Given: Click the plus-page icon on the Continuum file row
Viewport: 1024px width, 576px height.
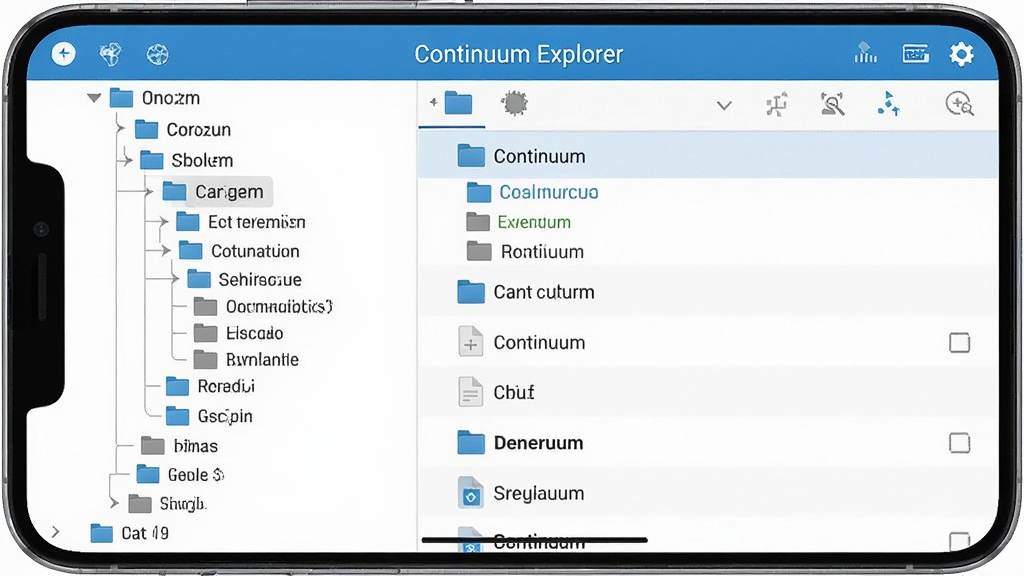Looking at the screenshot, I should [x=470, y=342].
